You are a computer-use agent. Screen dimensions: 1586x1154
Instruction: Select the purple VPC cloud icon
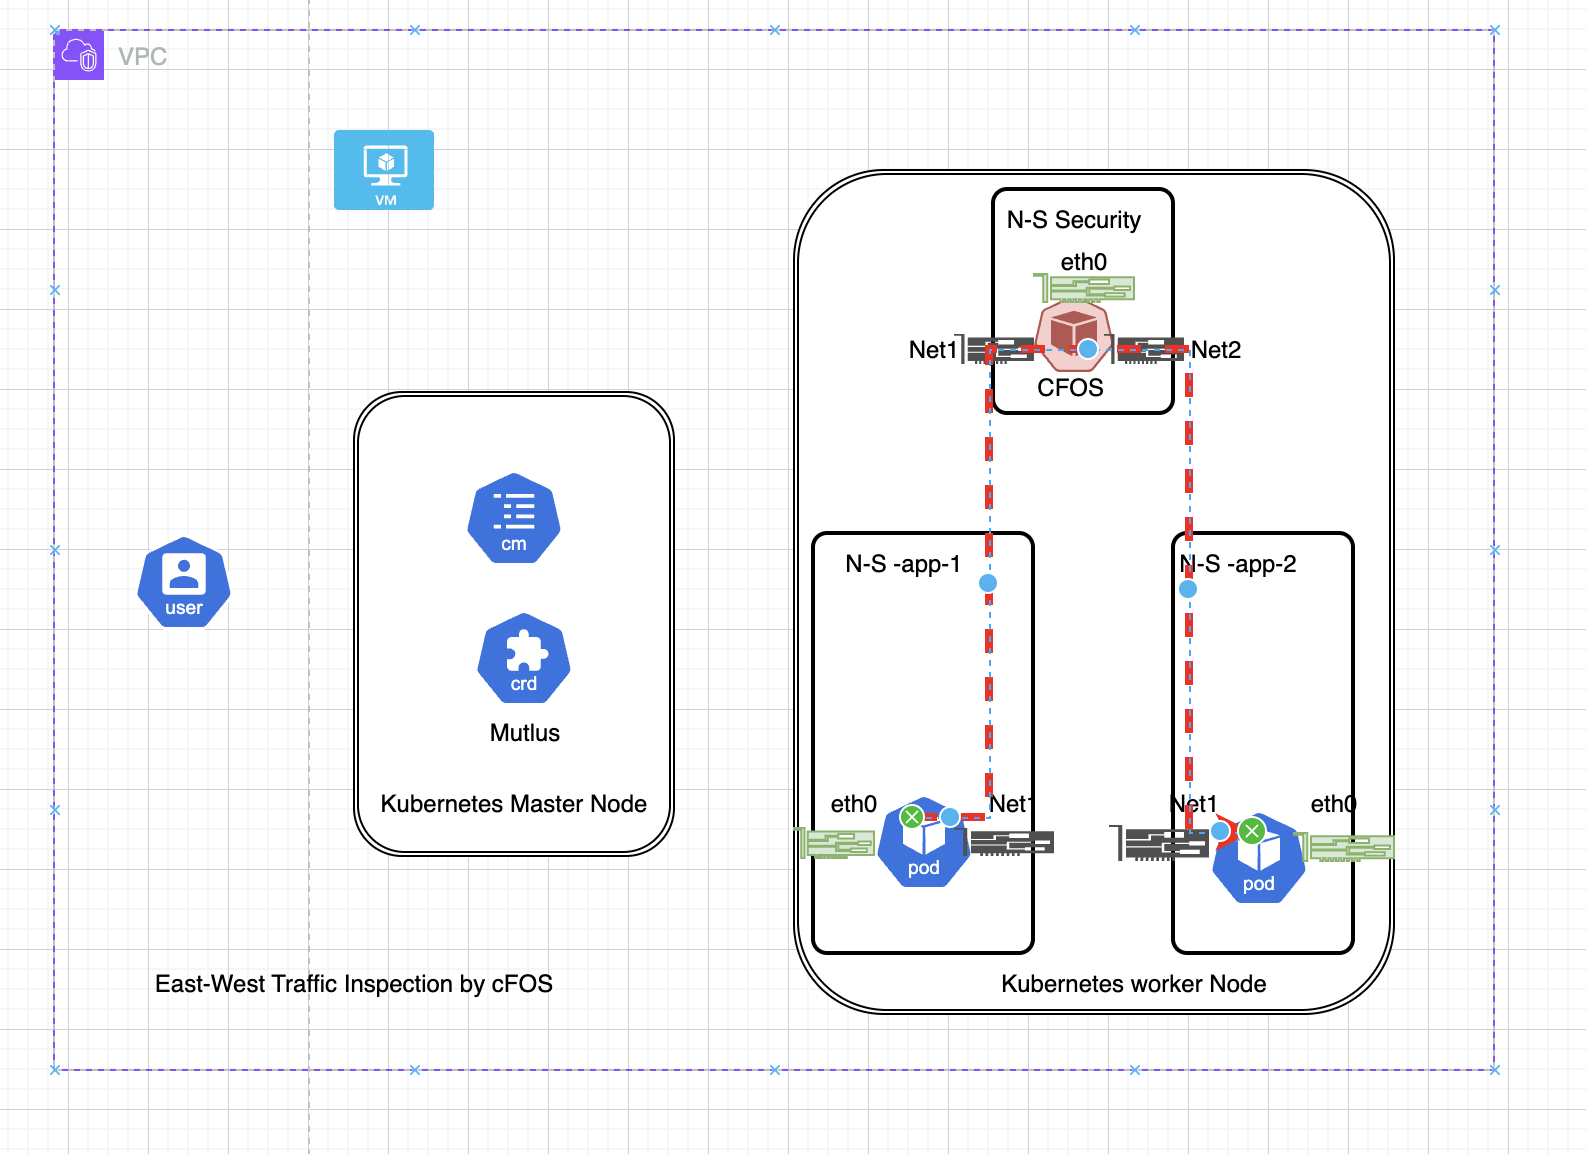[x=79, y=55]
